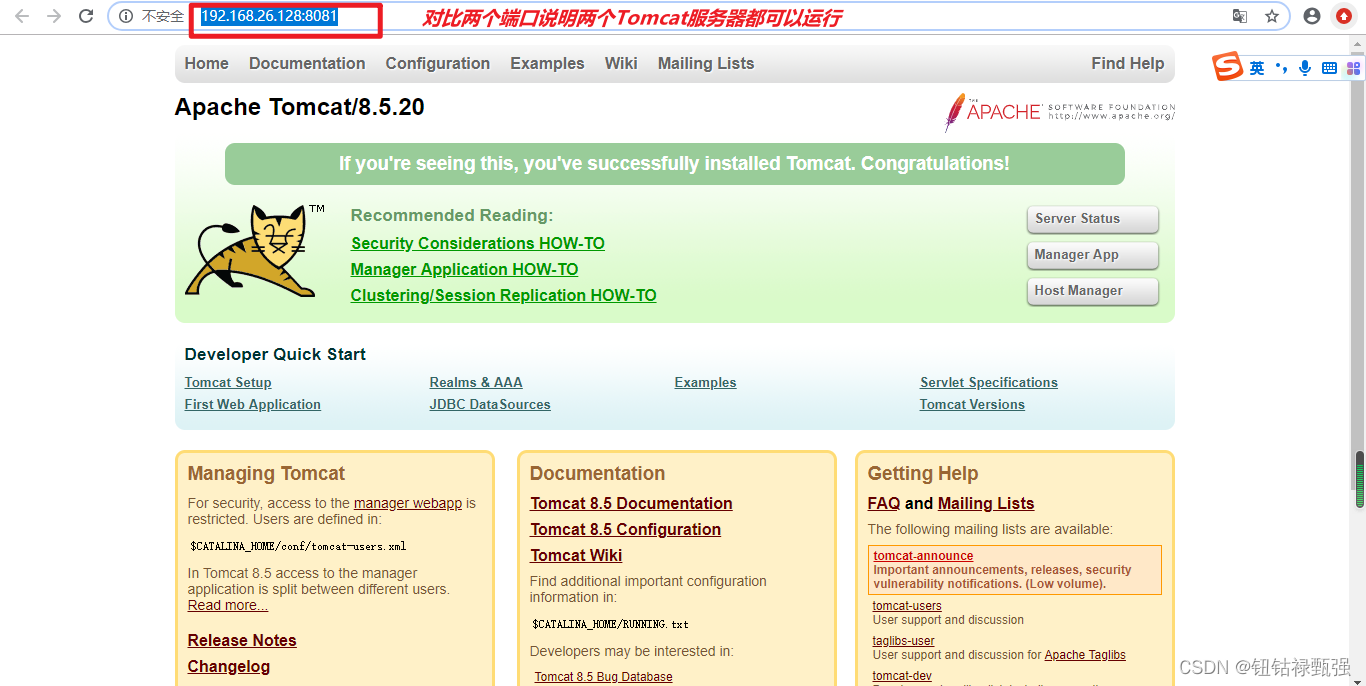Click the Sogou microphone icon

click(1305, 68)
